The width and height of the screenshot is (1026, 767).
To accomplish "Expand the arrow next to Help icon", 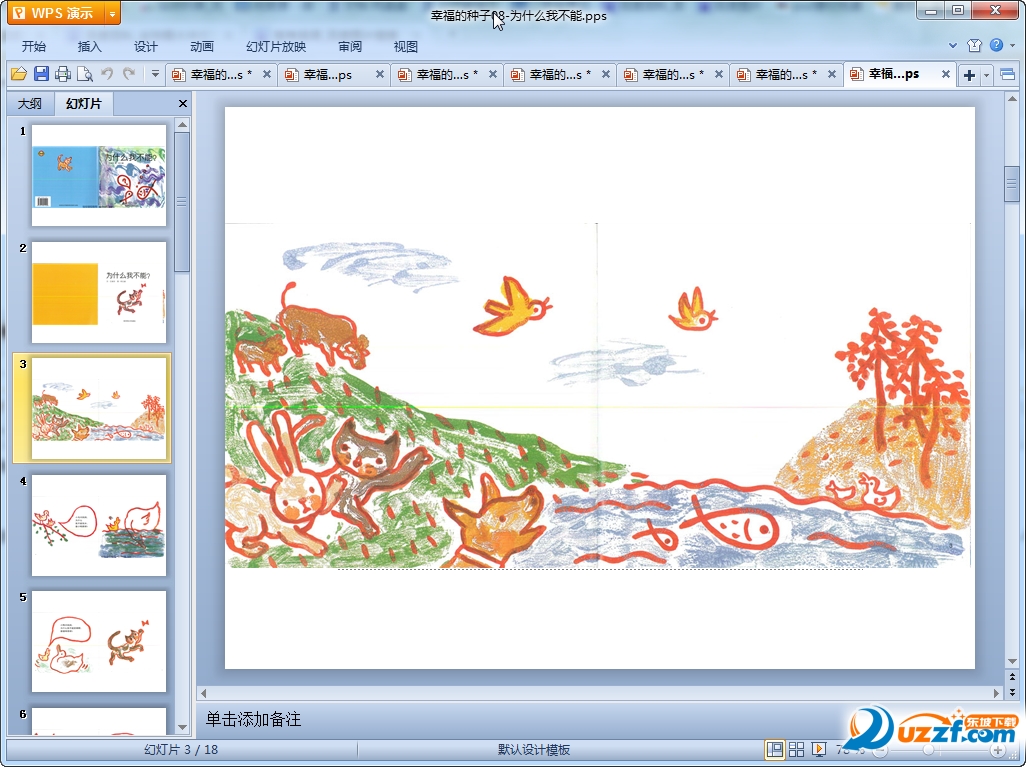I will coord(1012,45).
